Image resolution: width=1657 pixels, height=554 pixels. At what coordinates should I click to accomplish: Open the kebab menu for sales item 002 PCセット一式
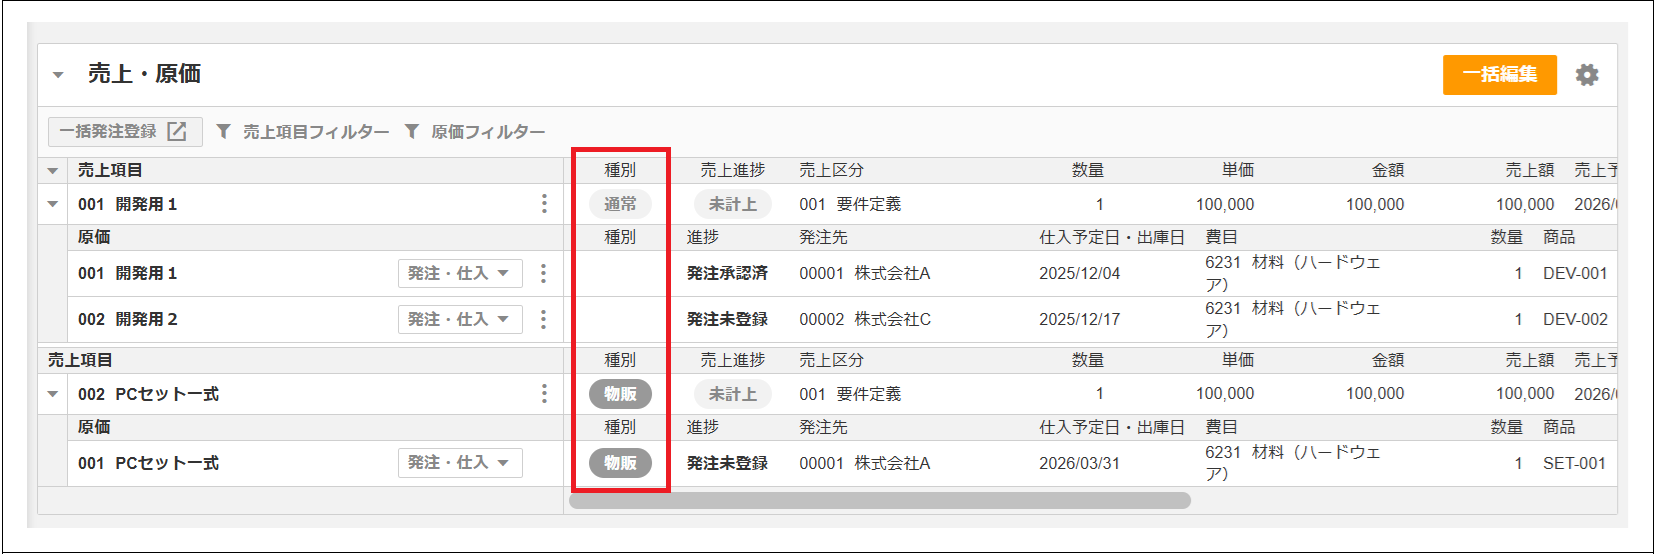544,394
